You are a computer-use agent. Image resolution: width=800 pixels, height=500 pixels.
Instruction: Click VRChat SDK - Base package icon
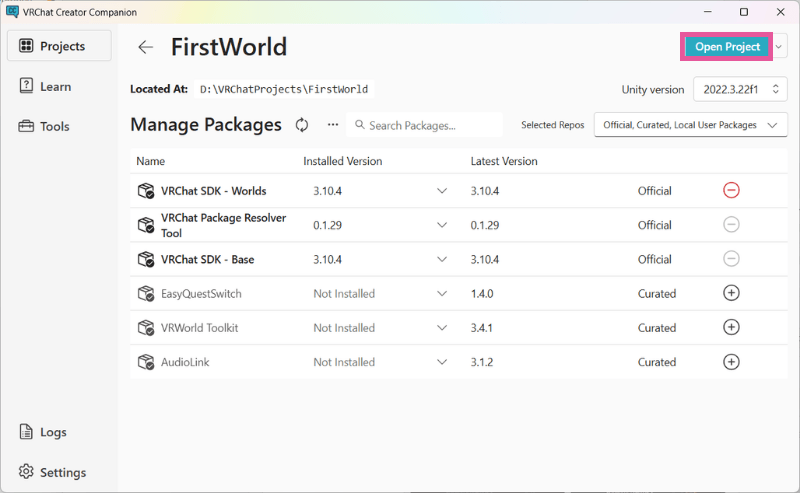coord(146,259)
